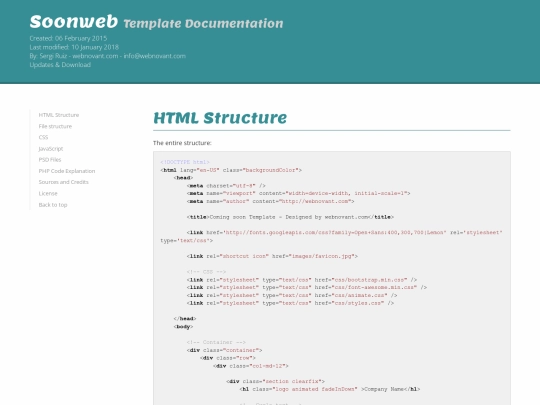Image resolution: width=540 pixels, height=405 pixels.
Task: Go to Sources and Credits link
Action: (x=63, y=182)
